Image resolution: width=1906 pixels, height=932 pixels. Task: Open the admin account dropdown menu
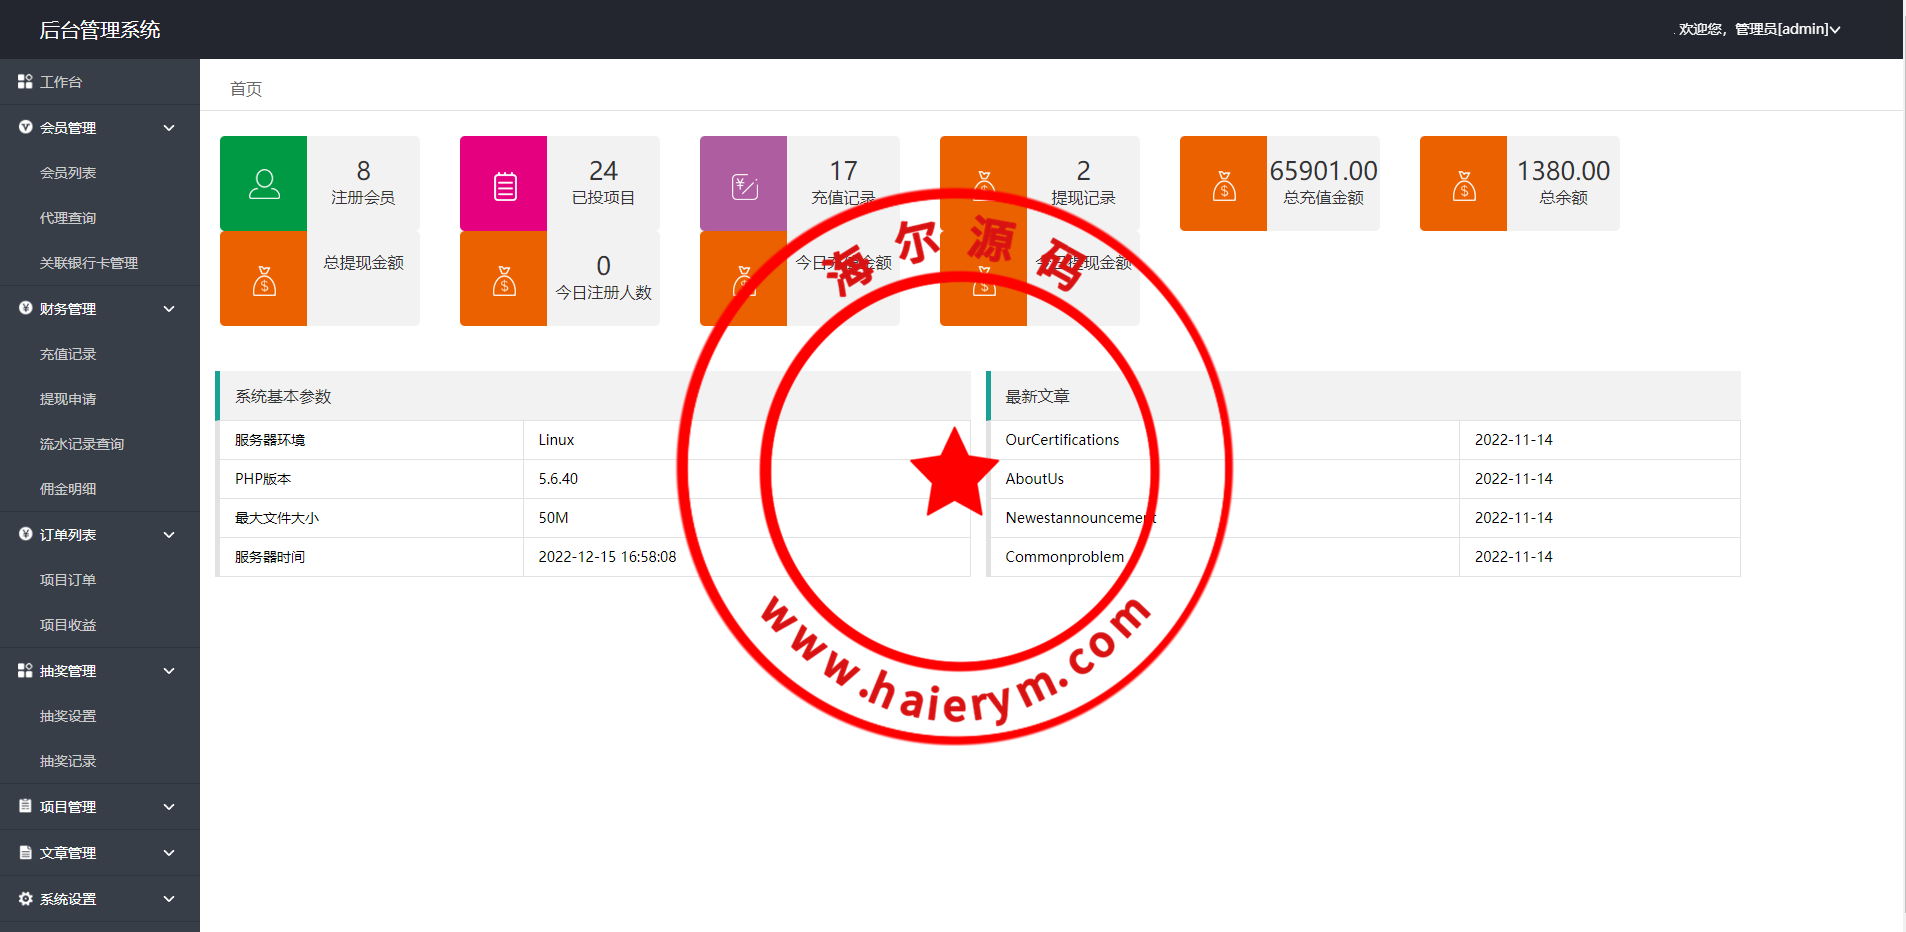(1760, 29)
